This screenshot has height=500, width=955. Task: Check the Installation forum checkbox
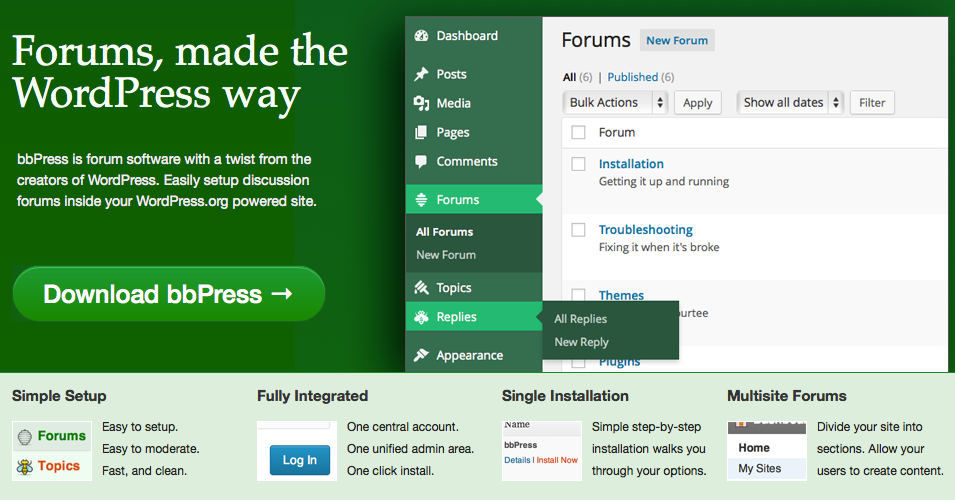click(x=578, y=164)
